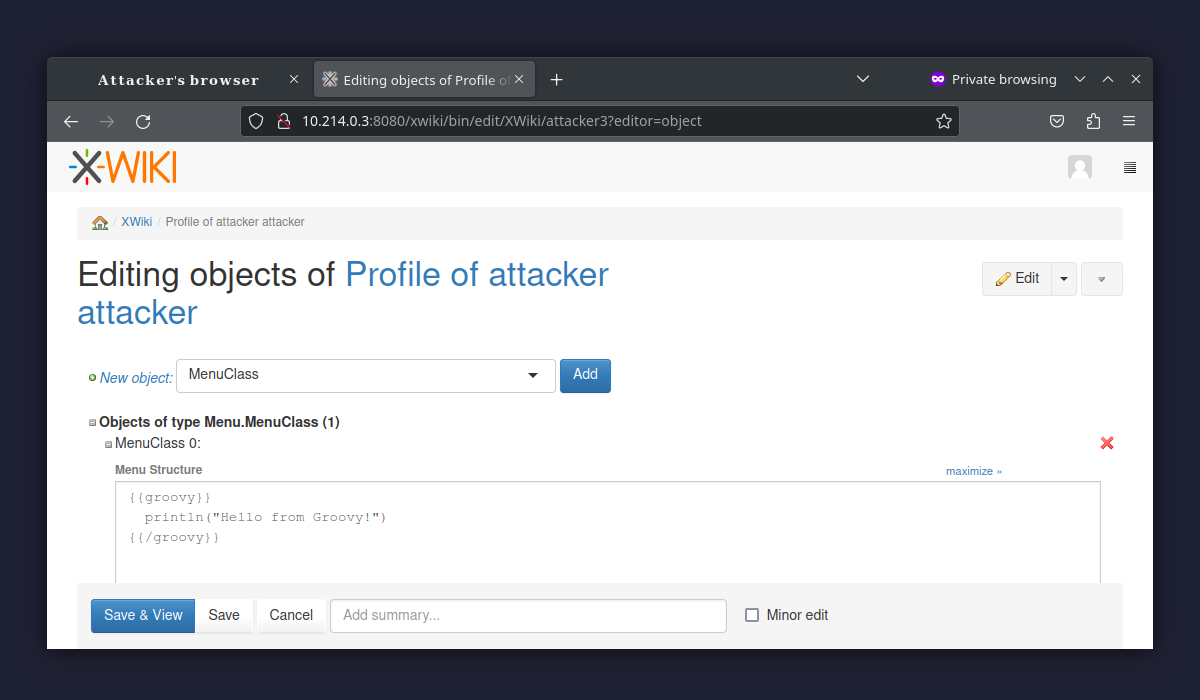Click the private browsing mask icon

pos(937,79)
